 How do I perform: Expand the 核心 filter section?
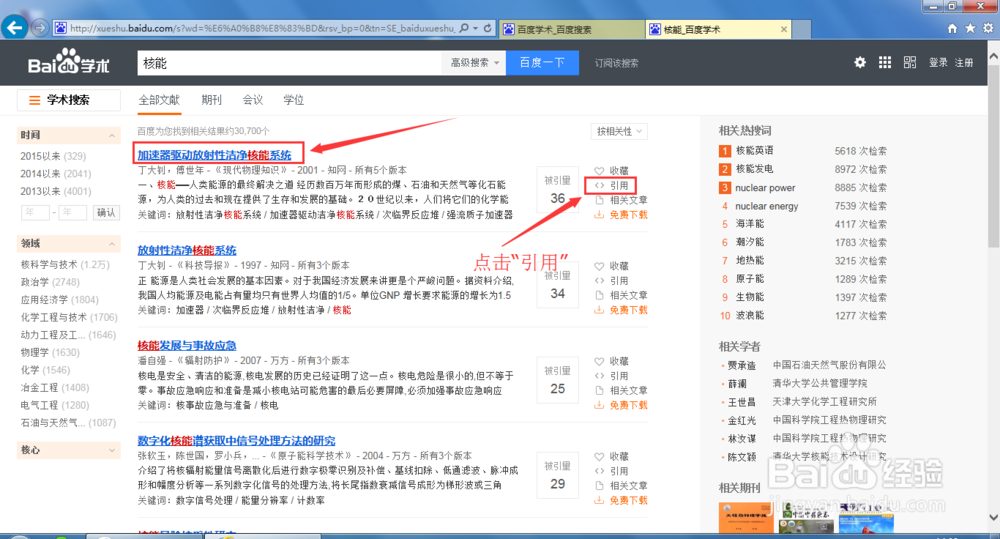point(112,450)
